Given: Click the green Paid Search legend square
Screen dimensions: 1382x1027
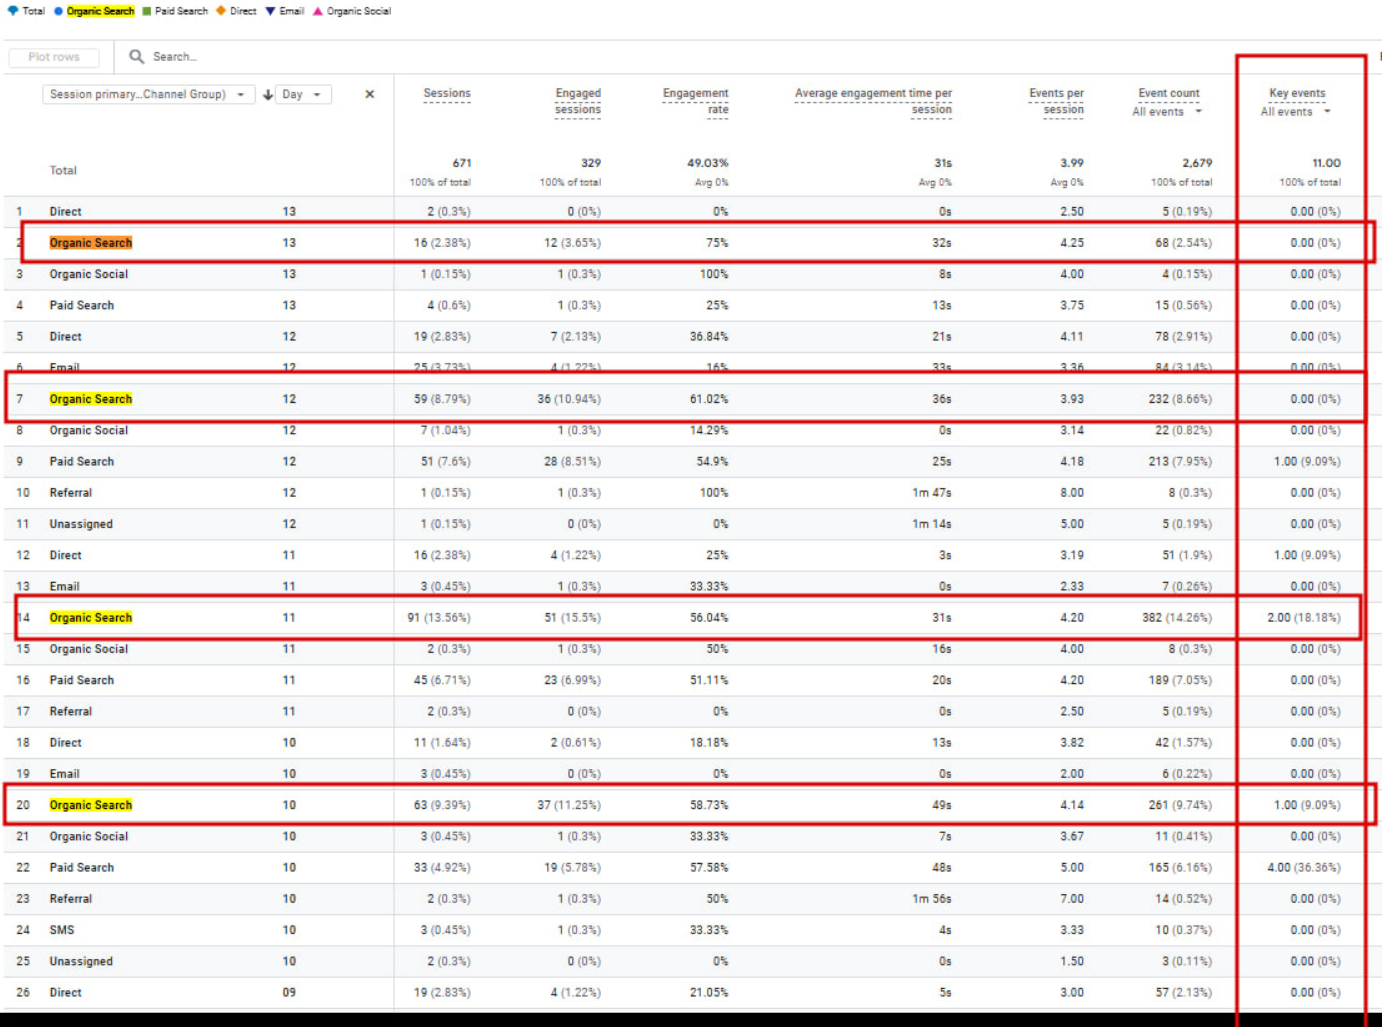Looking at the screenshot, I should pos(146,11).
